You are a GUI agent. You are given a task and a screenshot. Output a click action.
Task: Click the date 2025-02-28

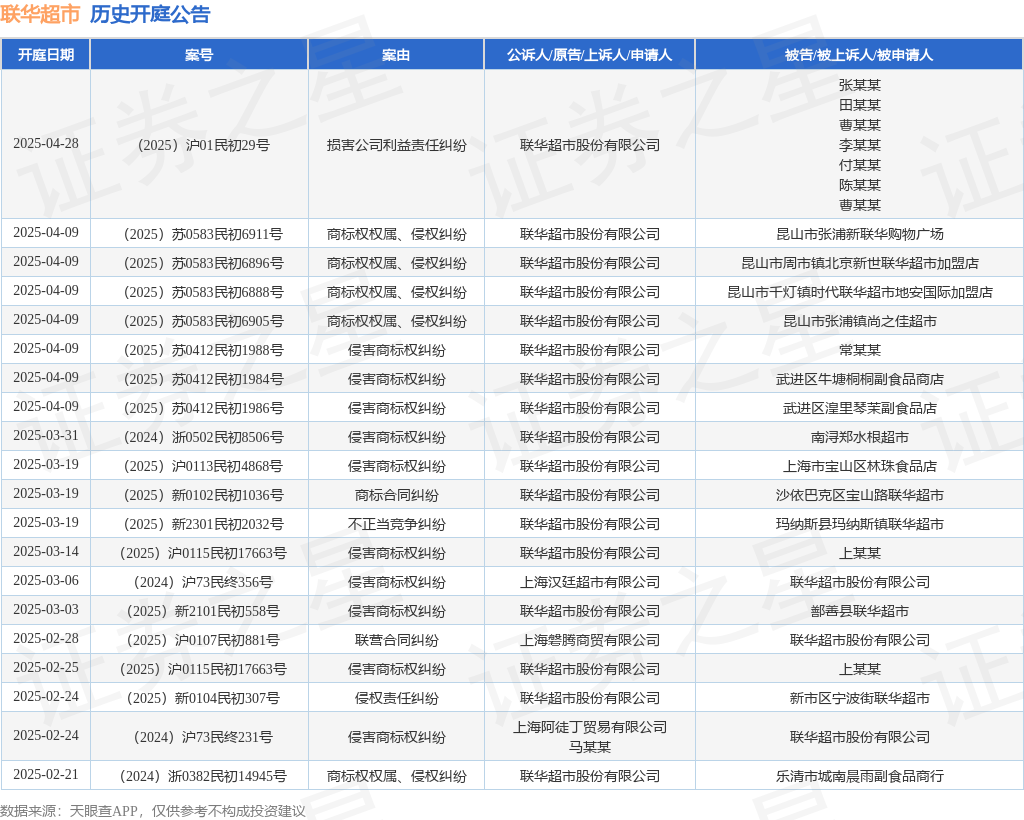coord(46,639)
